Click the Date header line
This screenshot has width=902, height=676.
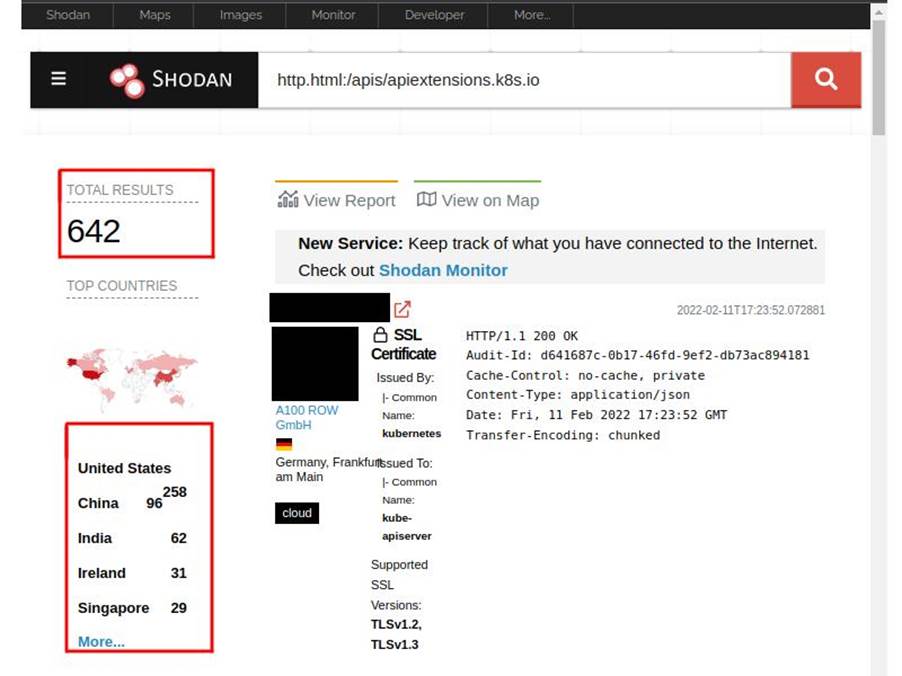click(597, 415)
